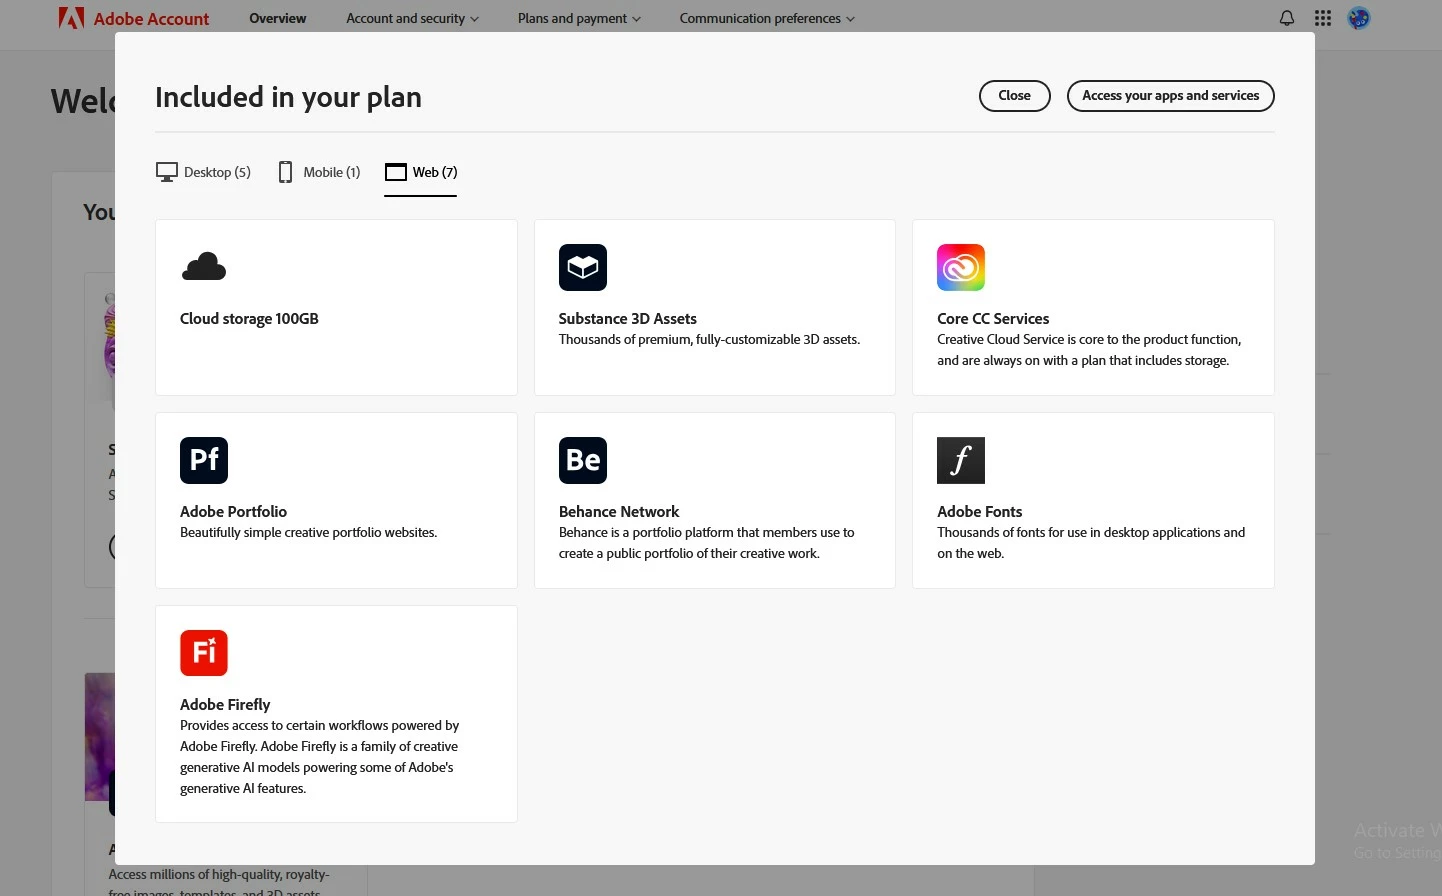This screenshot has height=896, width=1442.
Task: Expand the Communication preferences menu
Action: pos(767,18)
